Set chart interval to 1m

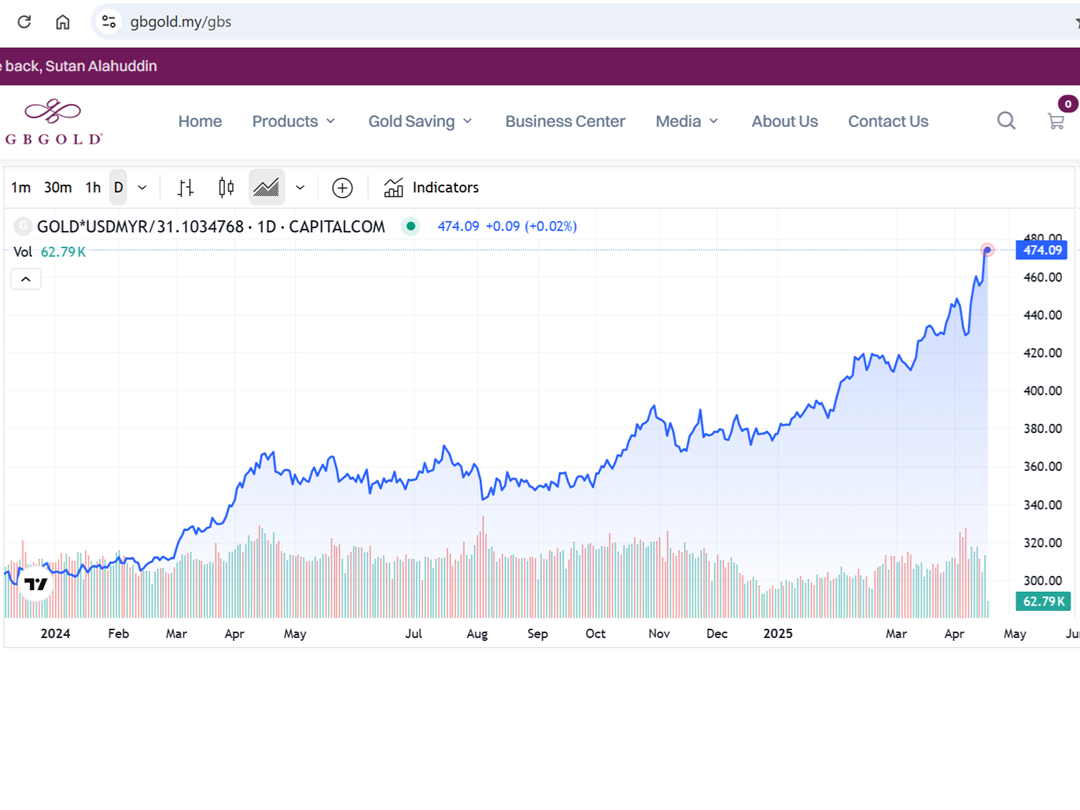click(21, 188)
